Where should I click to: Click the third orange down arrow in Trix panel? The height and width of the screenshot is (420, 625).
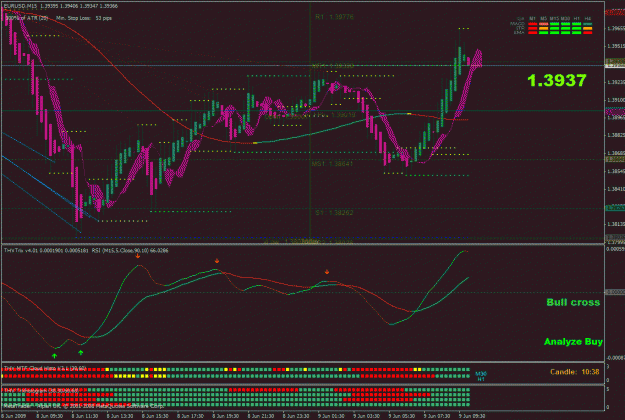pos(327,272)
